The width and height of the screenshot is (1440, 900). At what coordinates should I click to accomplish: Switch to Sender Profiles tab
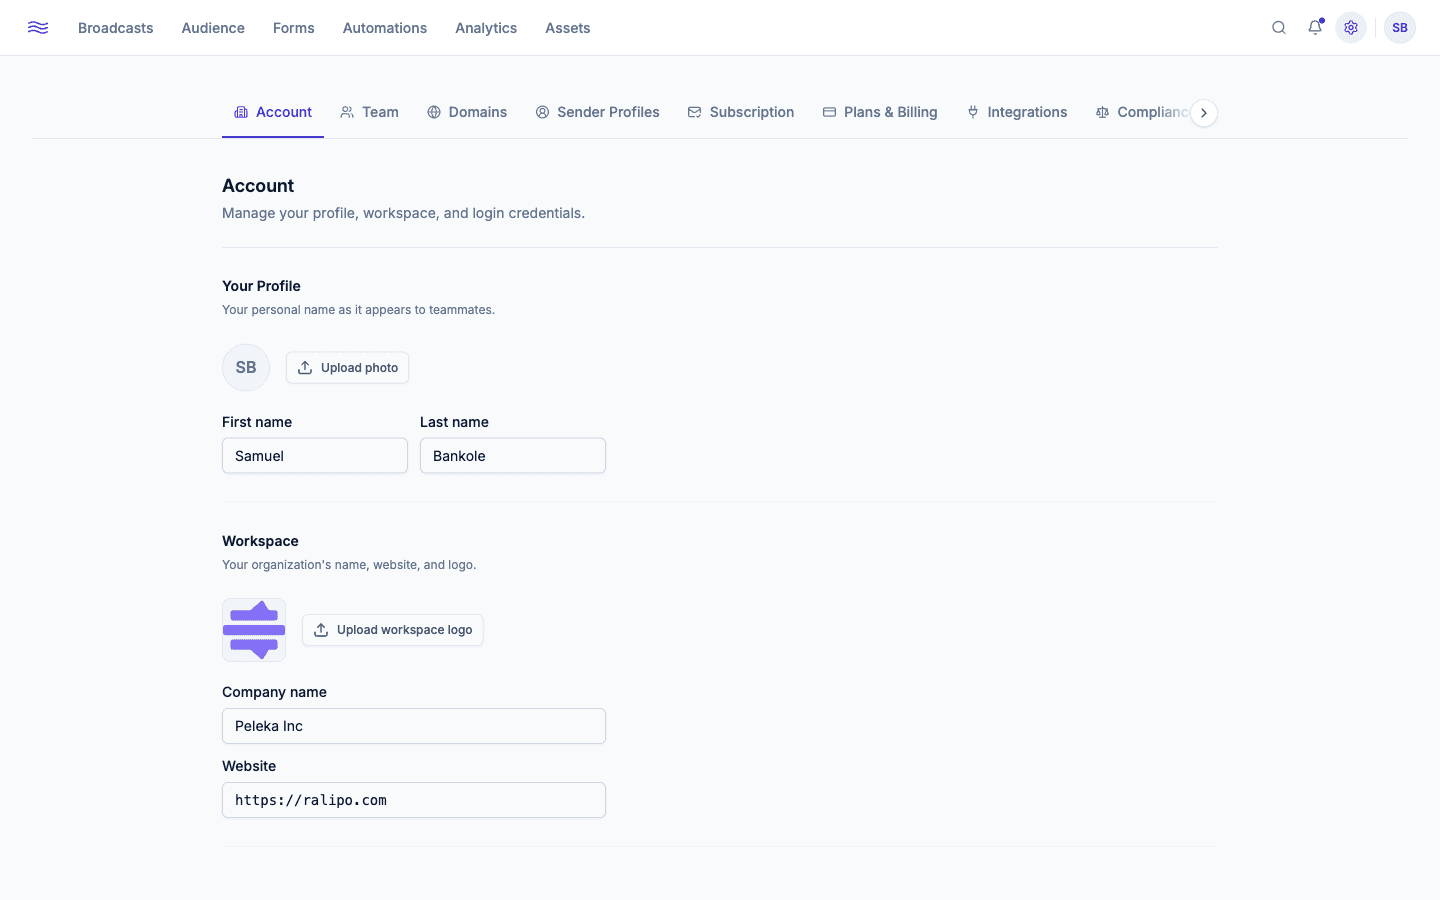point(597,112)
